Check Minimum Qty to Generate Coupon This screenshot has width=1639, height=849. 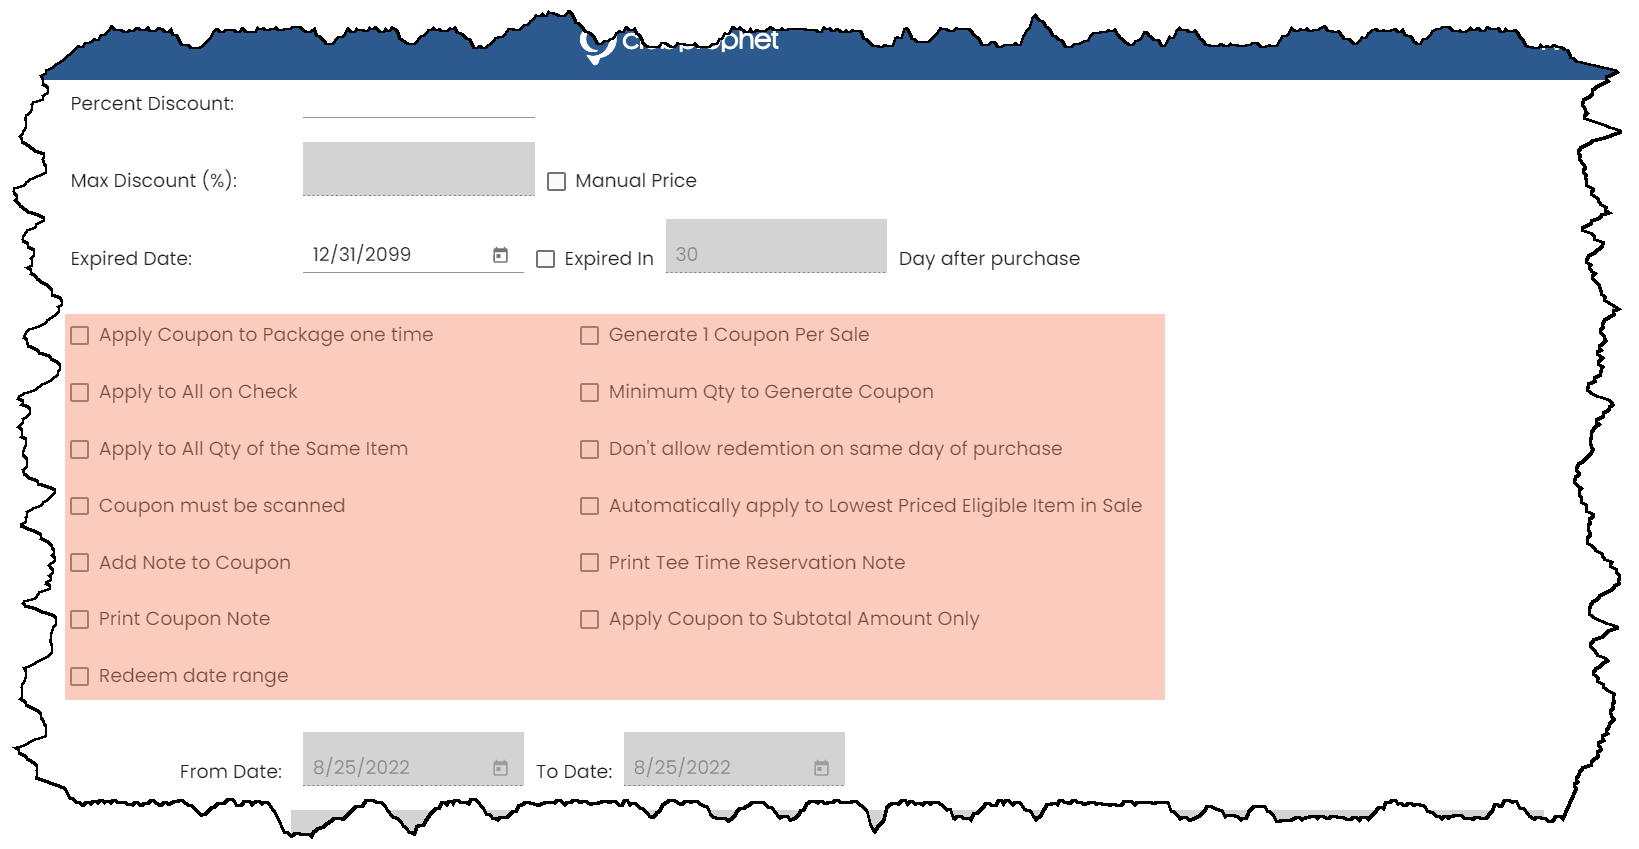[x=590, y=393]
